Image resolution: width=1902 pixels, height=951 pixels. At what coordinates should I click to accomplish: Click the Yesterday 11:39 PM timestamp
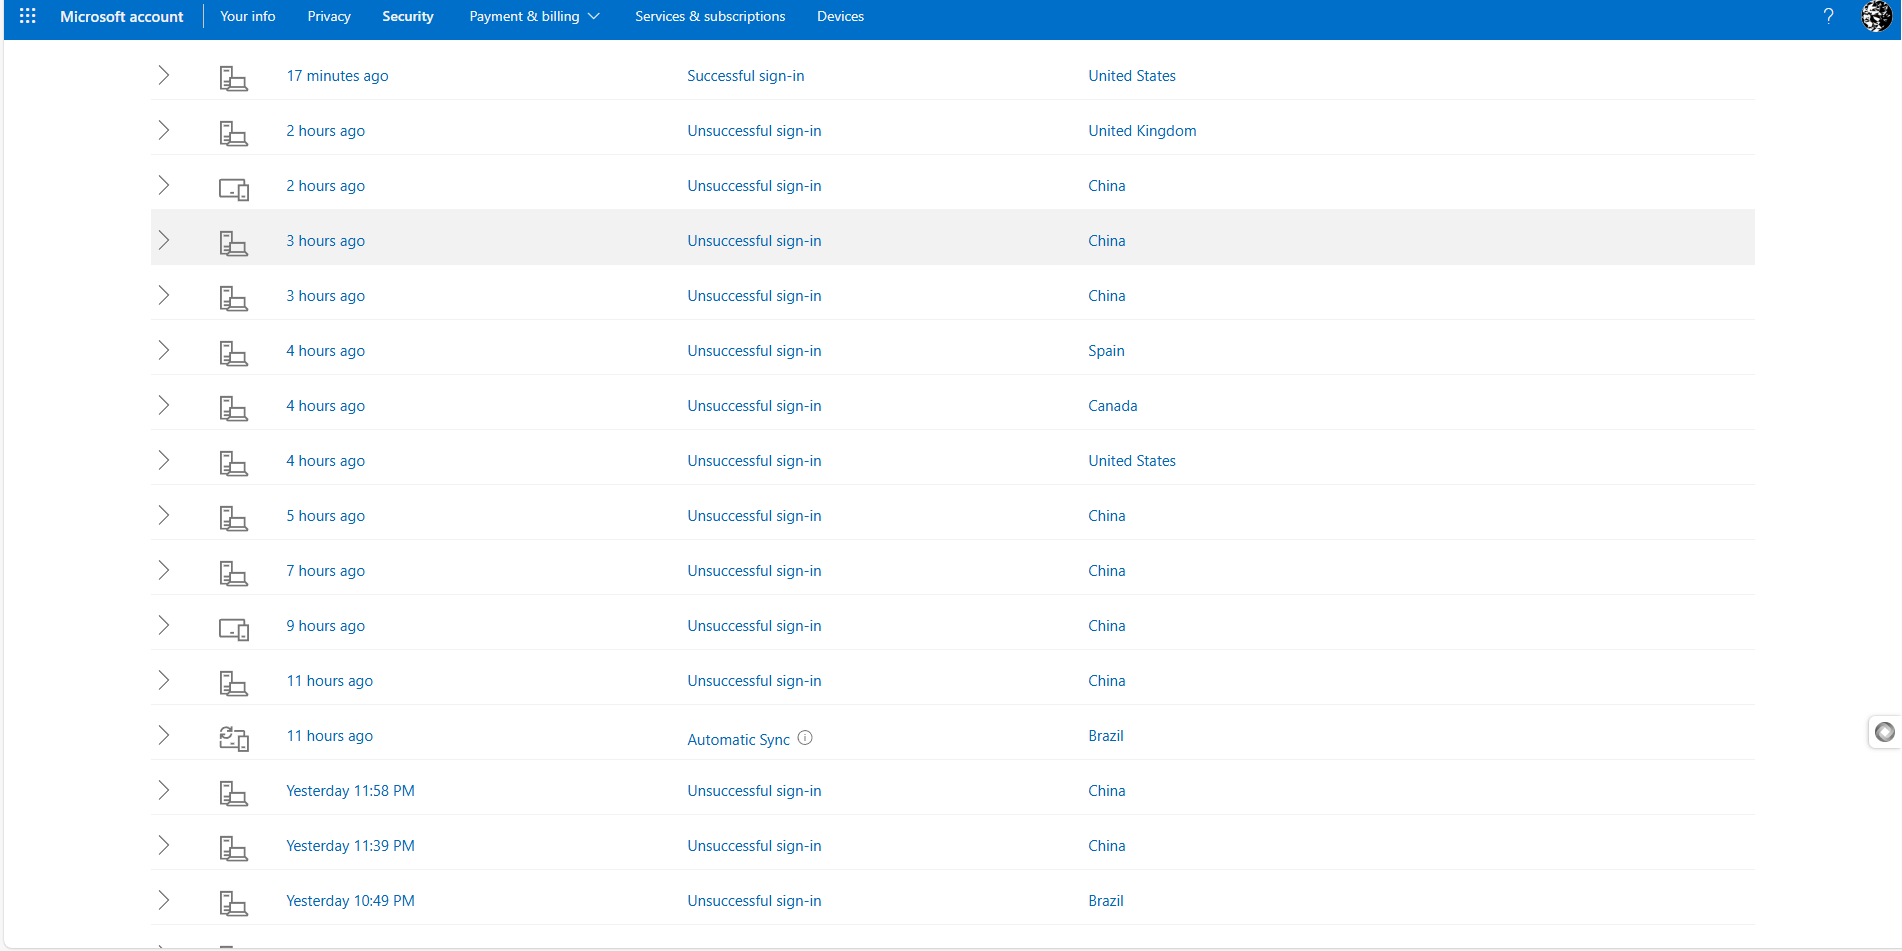[350, 846]
